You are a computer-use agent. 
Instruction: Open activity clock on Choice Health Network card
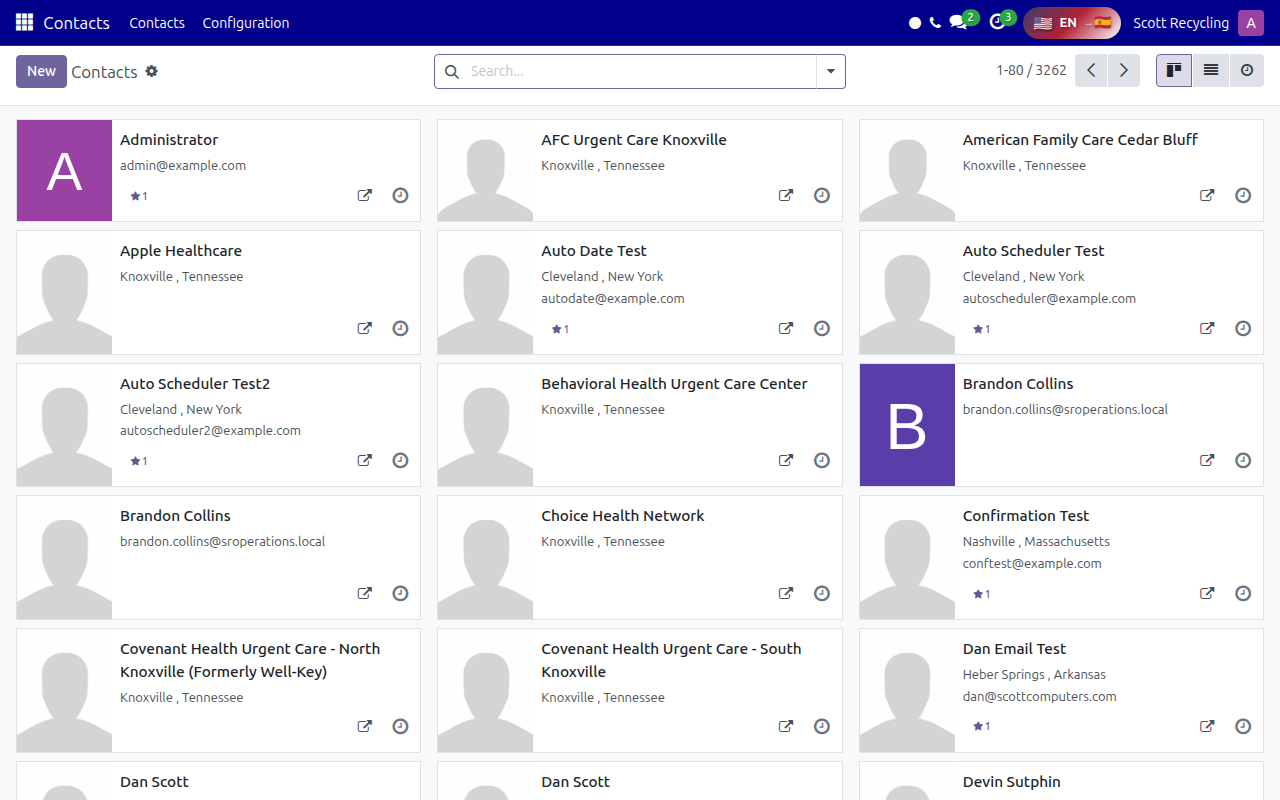pyautogui.click(x=822, y=593)
